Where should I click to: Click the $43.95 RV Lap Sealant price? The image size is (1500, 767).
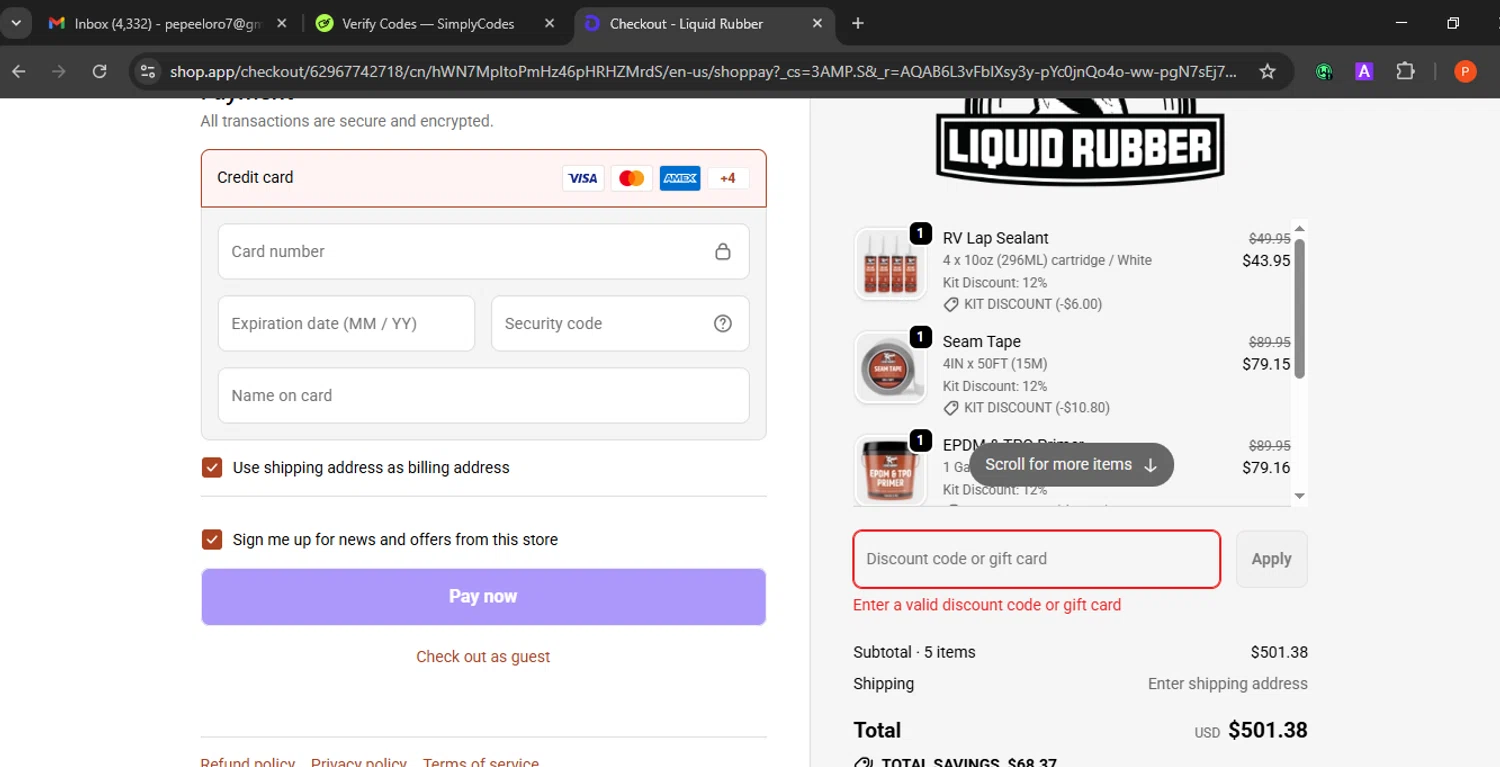[x=1266, y=260]
